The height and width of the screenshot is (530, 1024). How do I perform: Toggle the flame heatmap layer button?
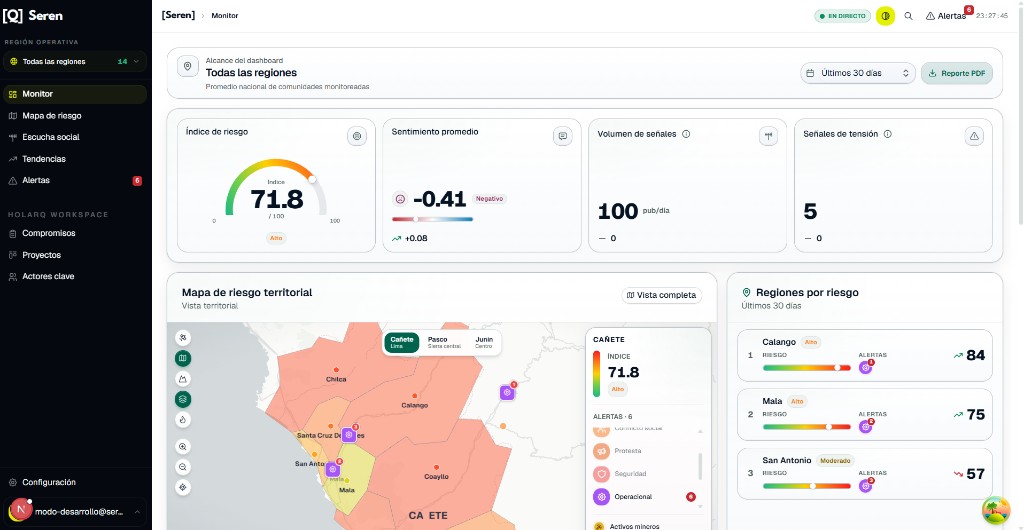[183, 420]
